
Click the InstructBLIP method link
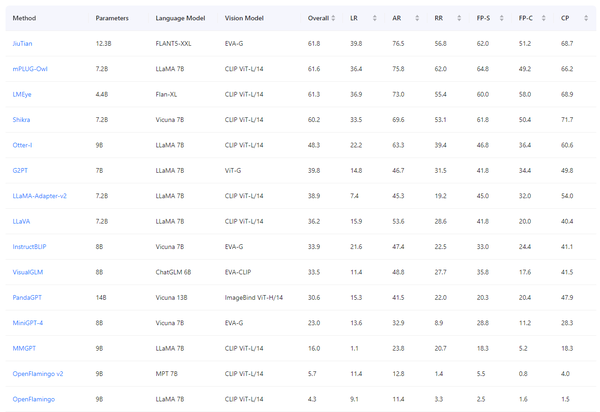pos(31,246)
